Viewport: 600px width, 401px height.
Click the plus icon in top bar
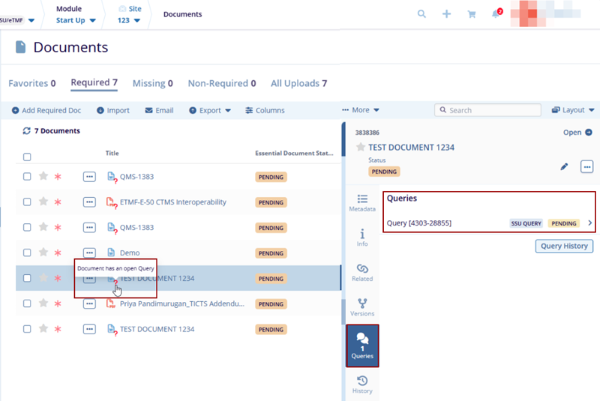[x=446, y=14]
